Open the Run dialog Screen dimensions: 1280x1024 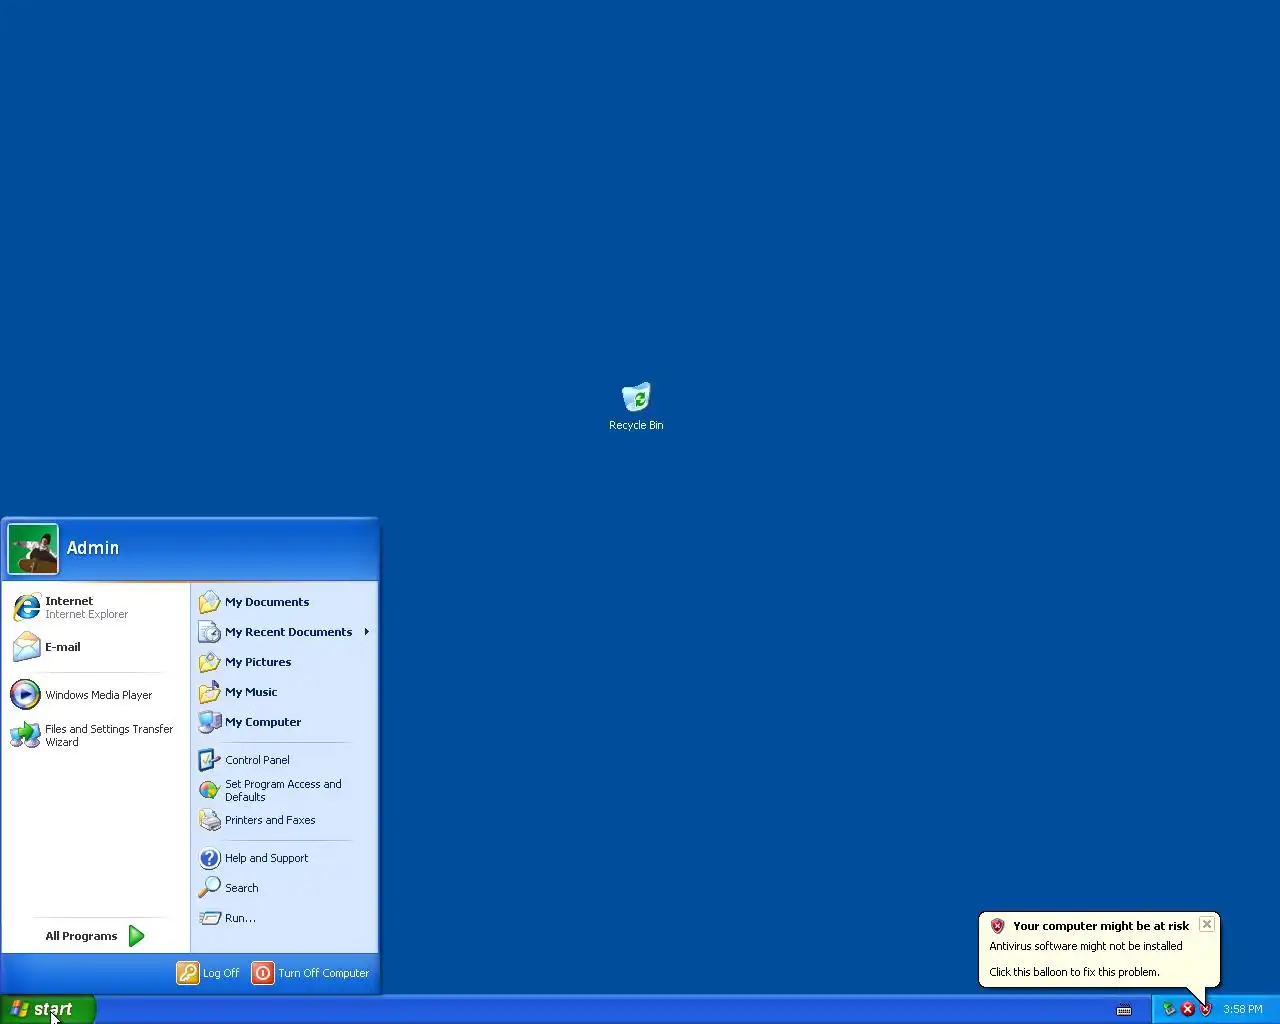click(284, 918)
